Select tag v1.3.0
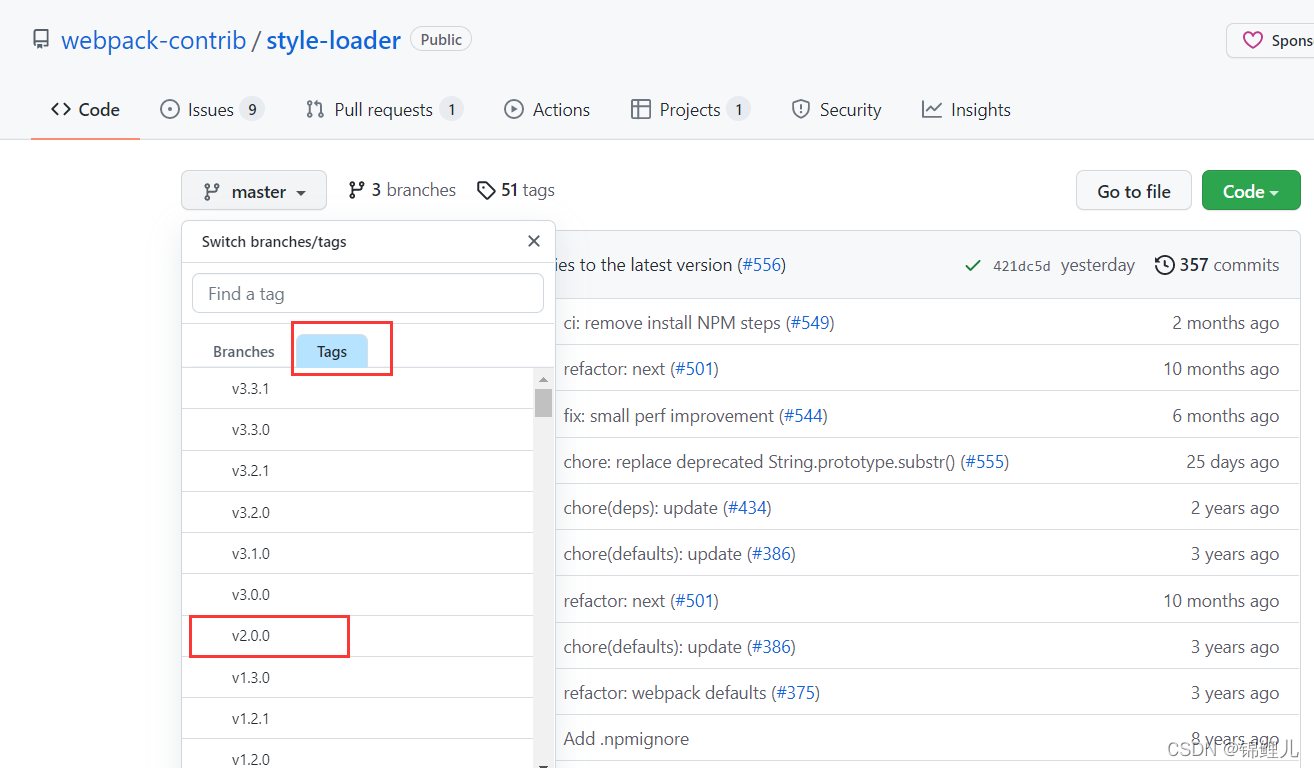 click(x=358, y=677)
